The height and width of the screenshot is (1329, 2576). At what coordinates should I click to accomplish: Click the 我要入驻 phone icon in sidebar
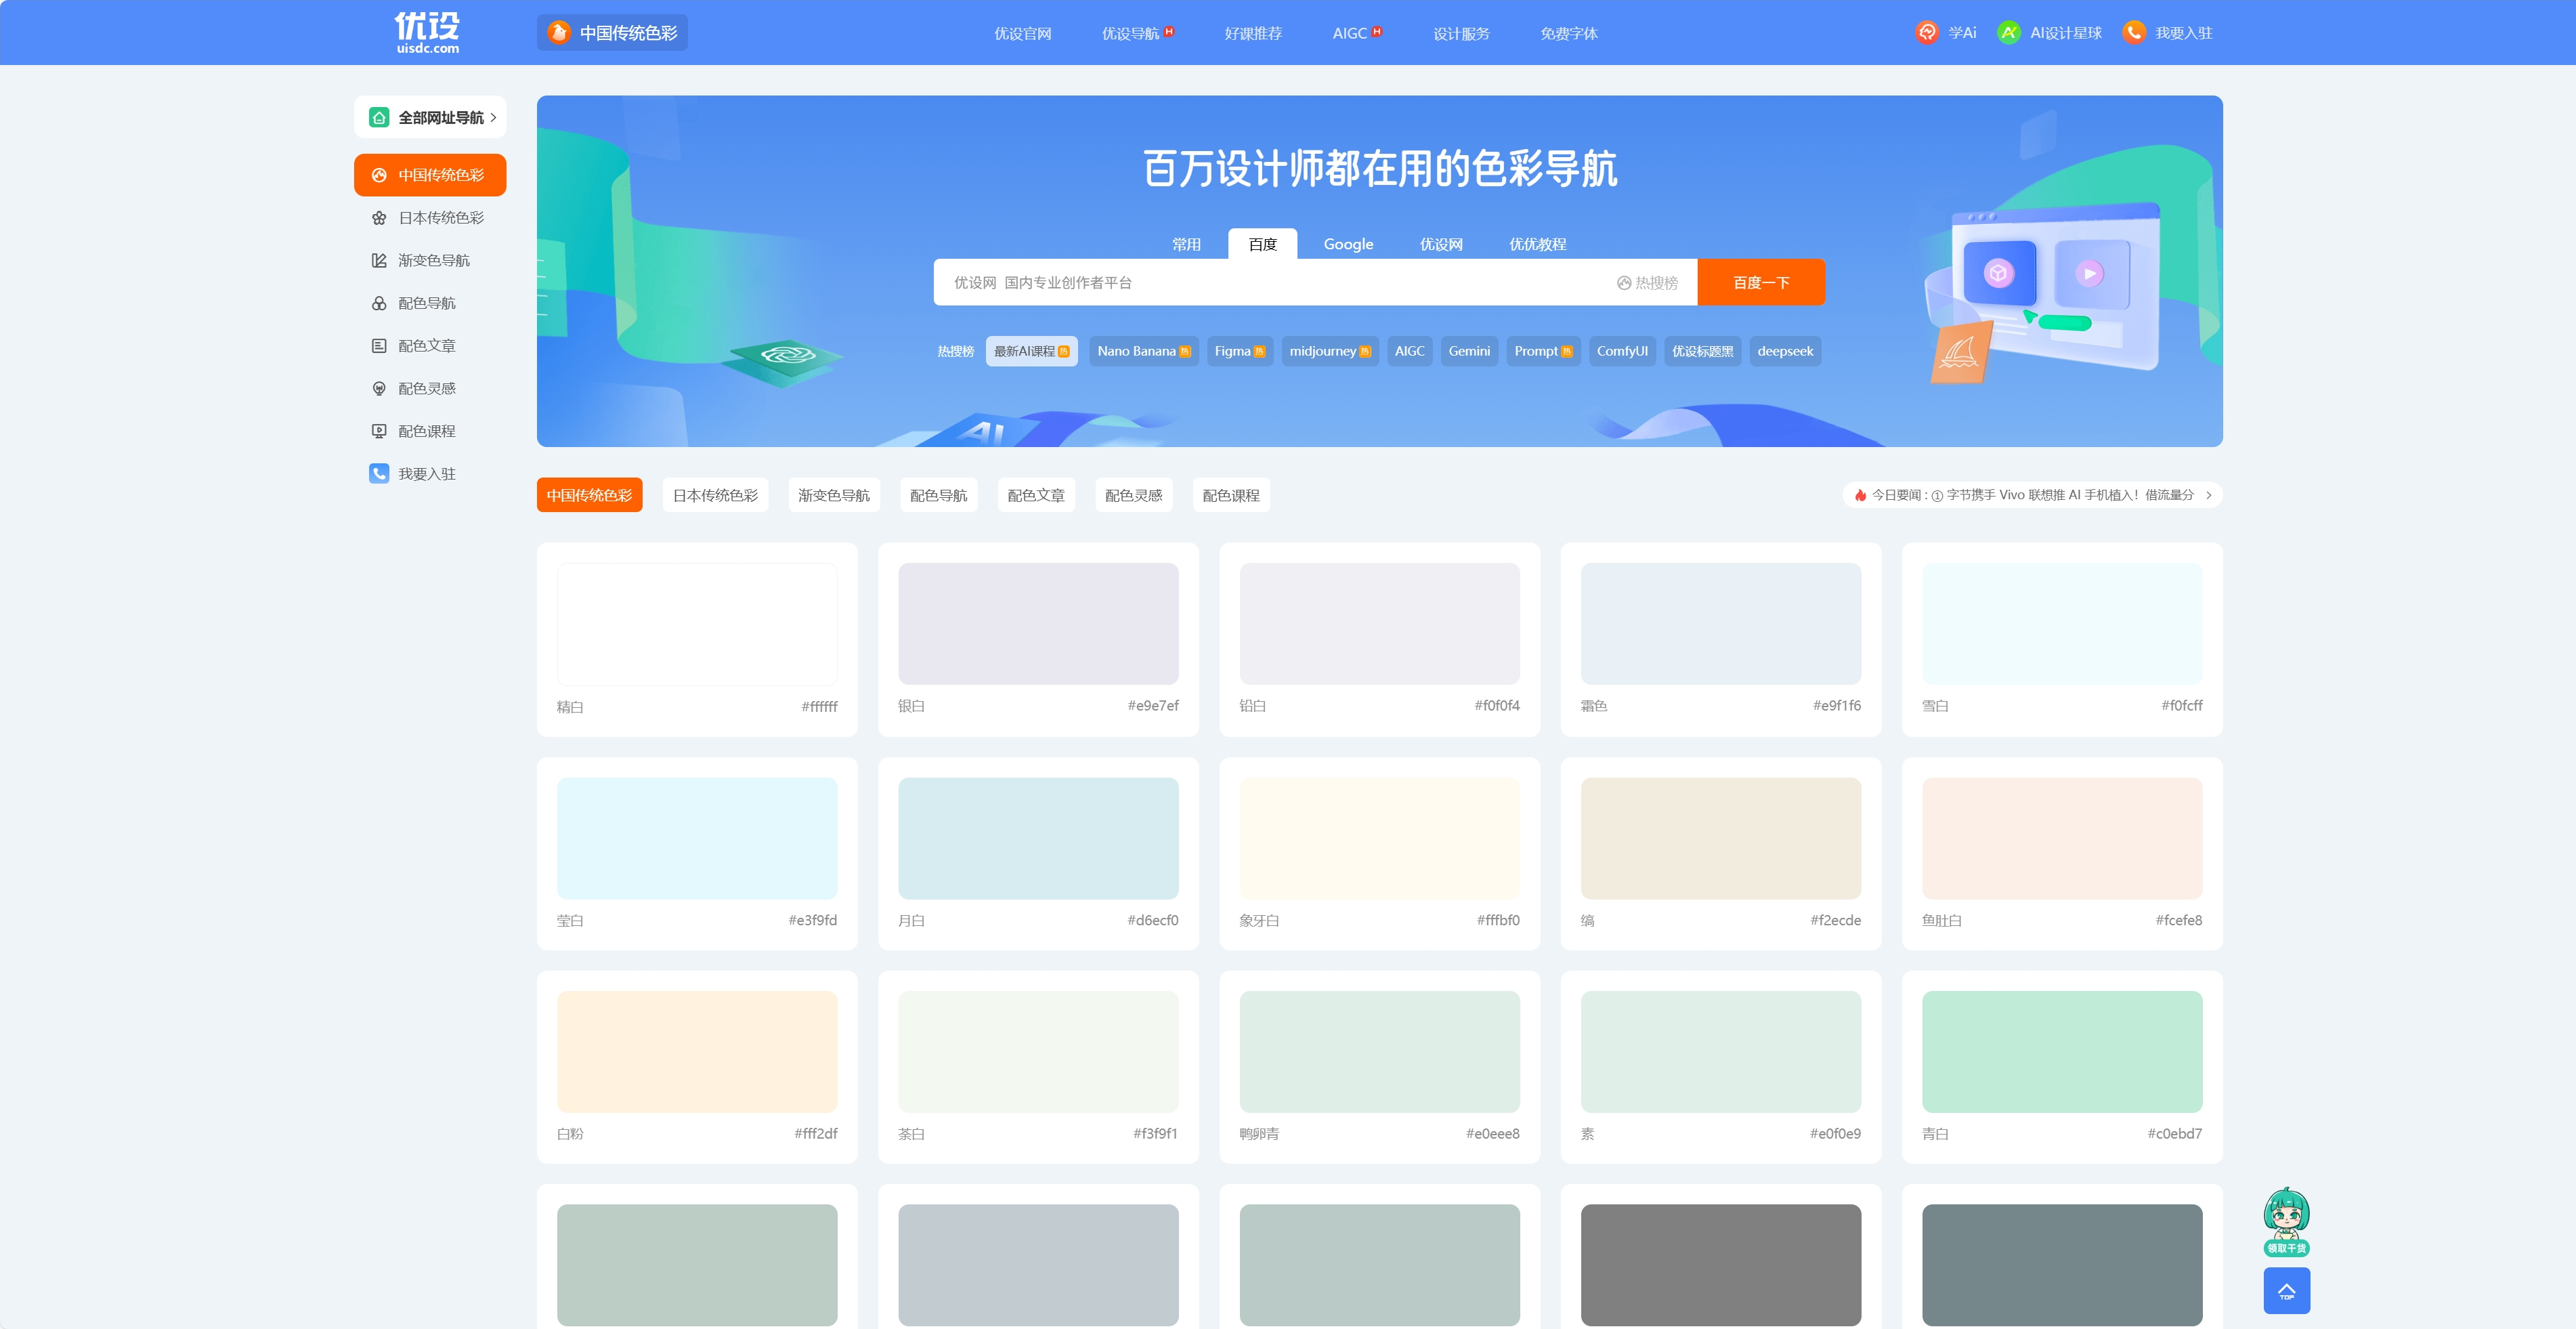[379, 474]
